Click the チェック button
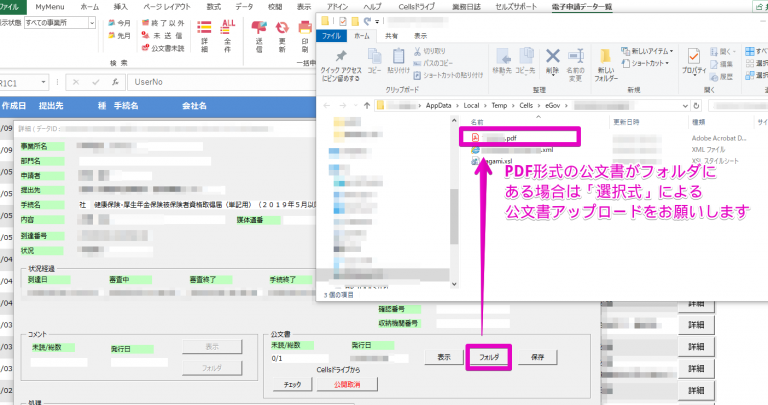This screenshot has width=768, height=405. coord(292,385)
